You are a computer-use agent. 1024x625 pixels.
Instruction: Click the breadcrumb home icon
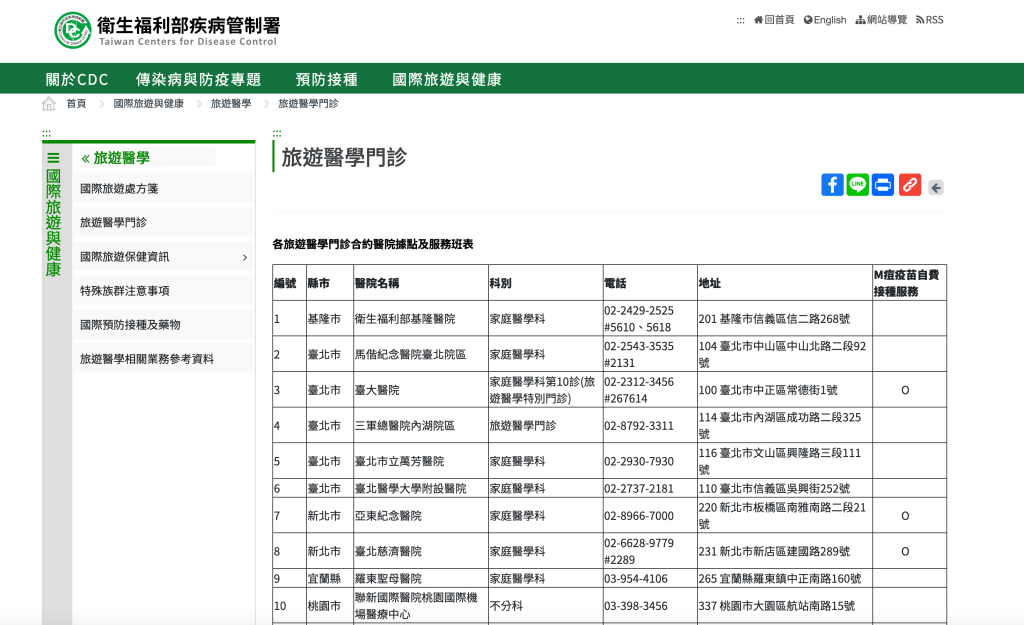pos(49,104)
